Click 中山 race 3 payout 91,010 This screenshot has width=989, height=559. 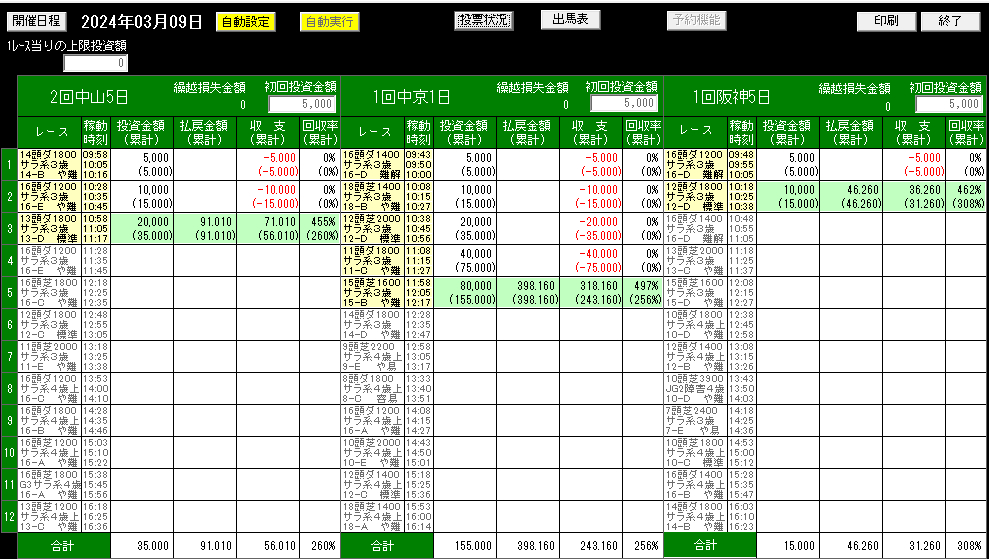[205, 228]
